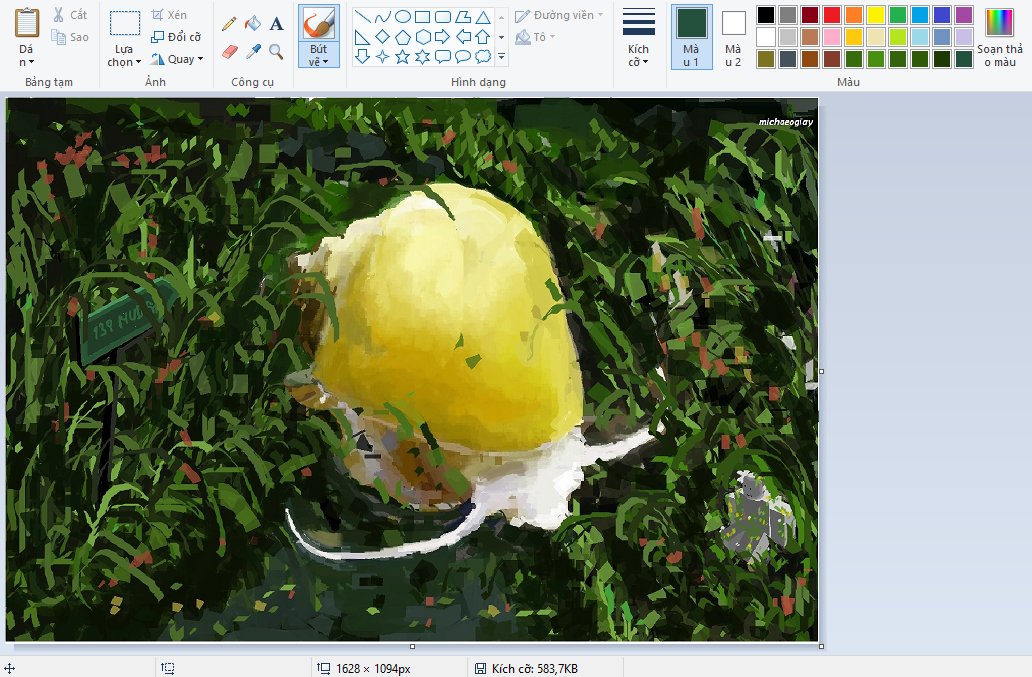Viewport: 1032px width, 677px height.
Task: Choose the Rounded rectangle shape
Action: click(443, 17)
